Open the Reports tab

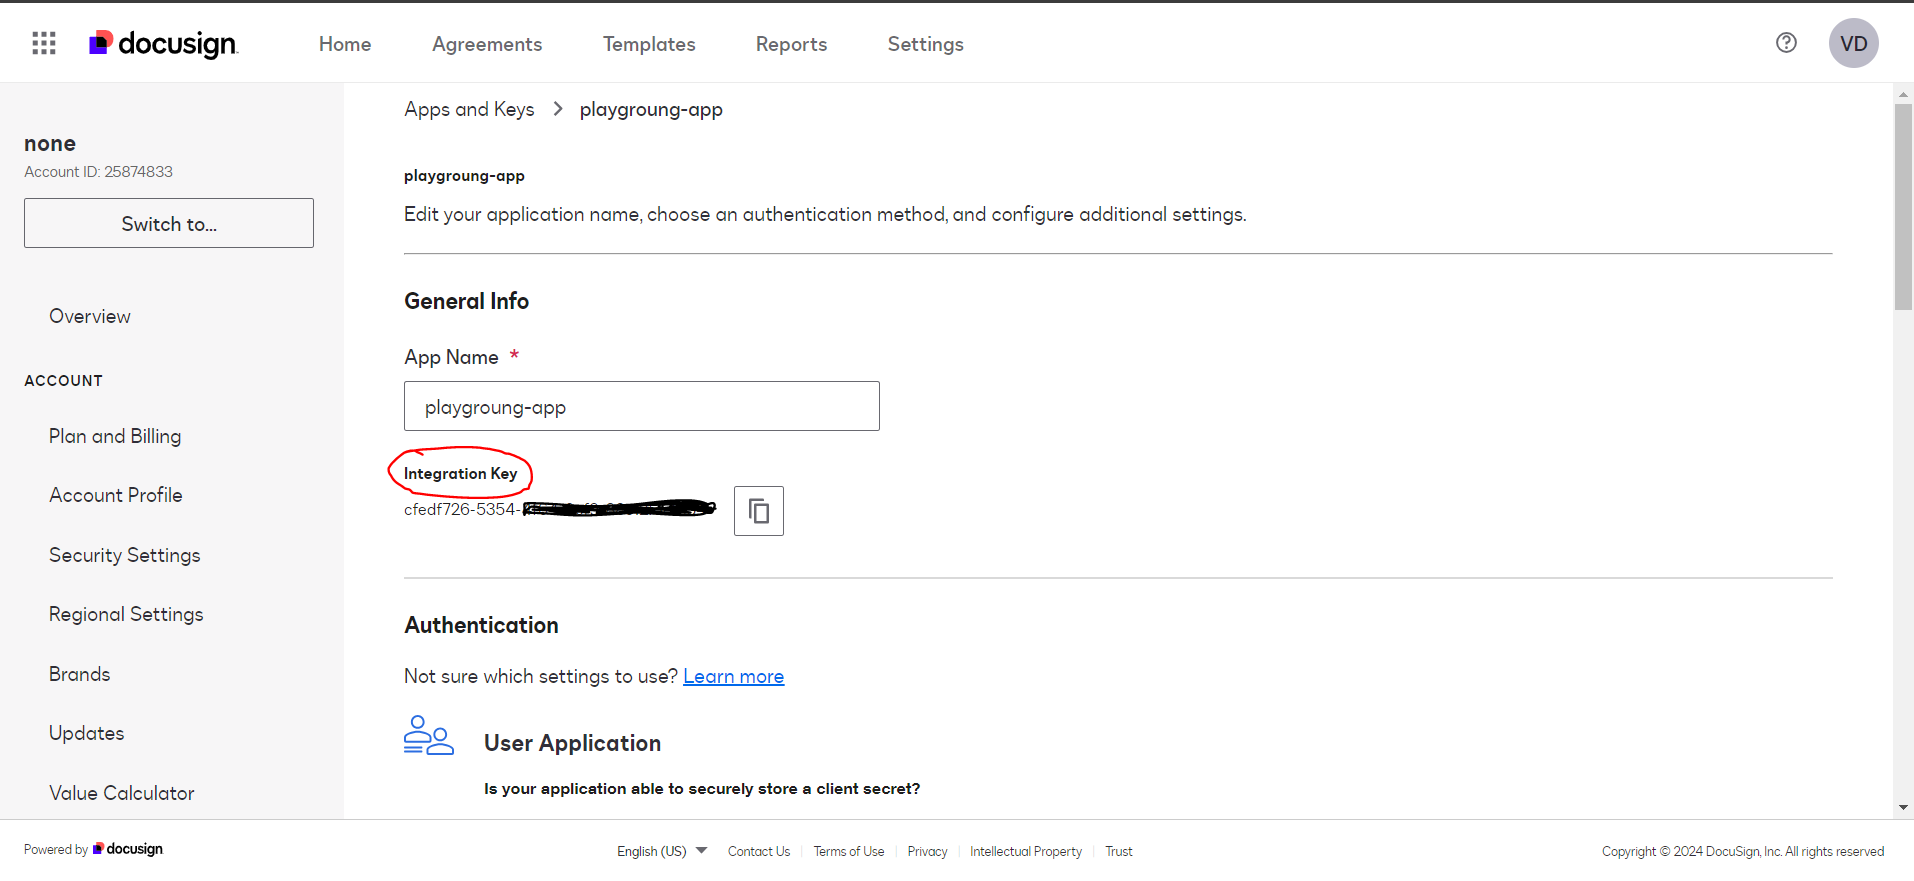pyautogui.click(x=791, y=44)
